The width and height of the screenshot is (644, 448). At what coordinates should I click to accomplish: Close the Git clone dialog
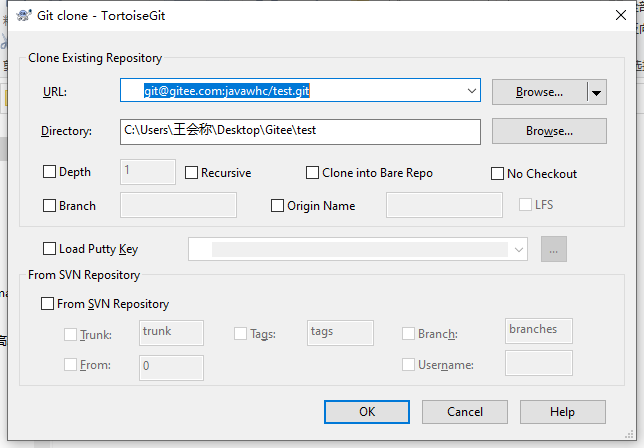(621, 15)
